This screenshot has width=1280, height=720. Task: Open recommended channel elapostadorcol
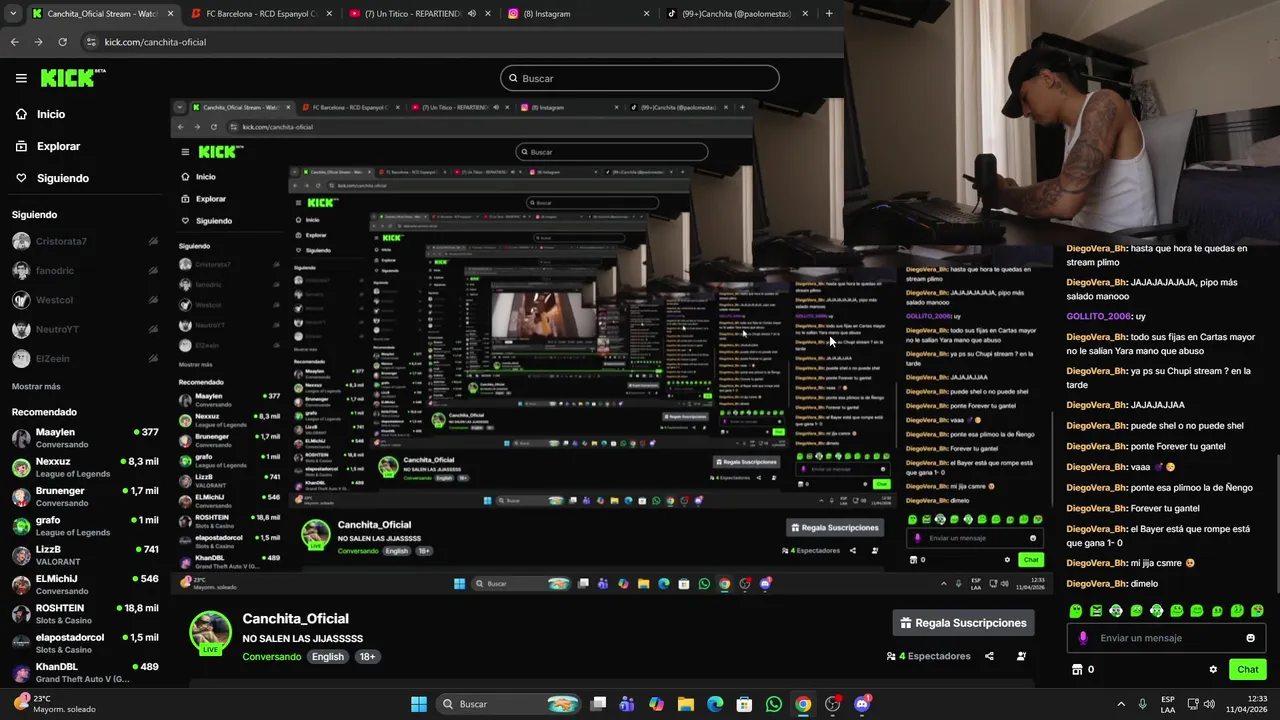85,643
